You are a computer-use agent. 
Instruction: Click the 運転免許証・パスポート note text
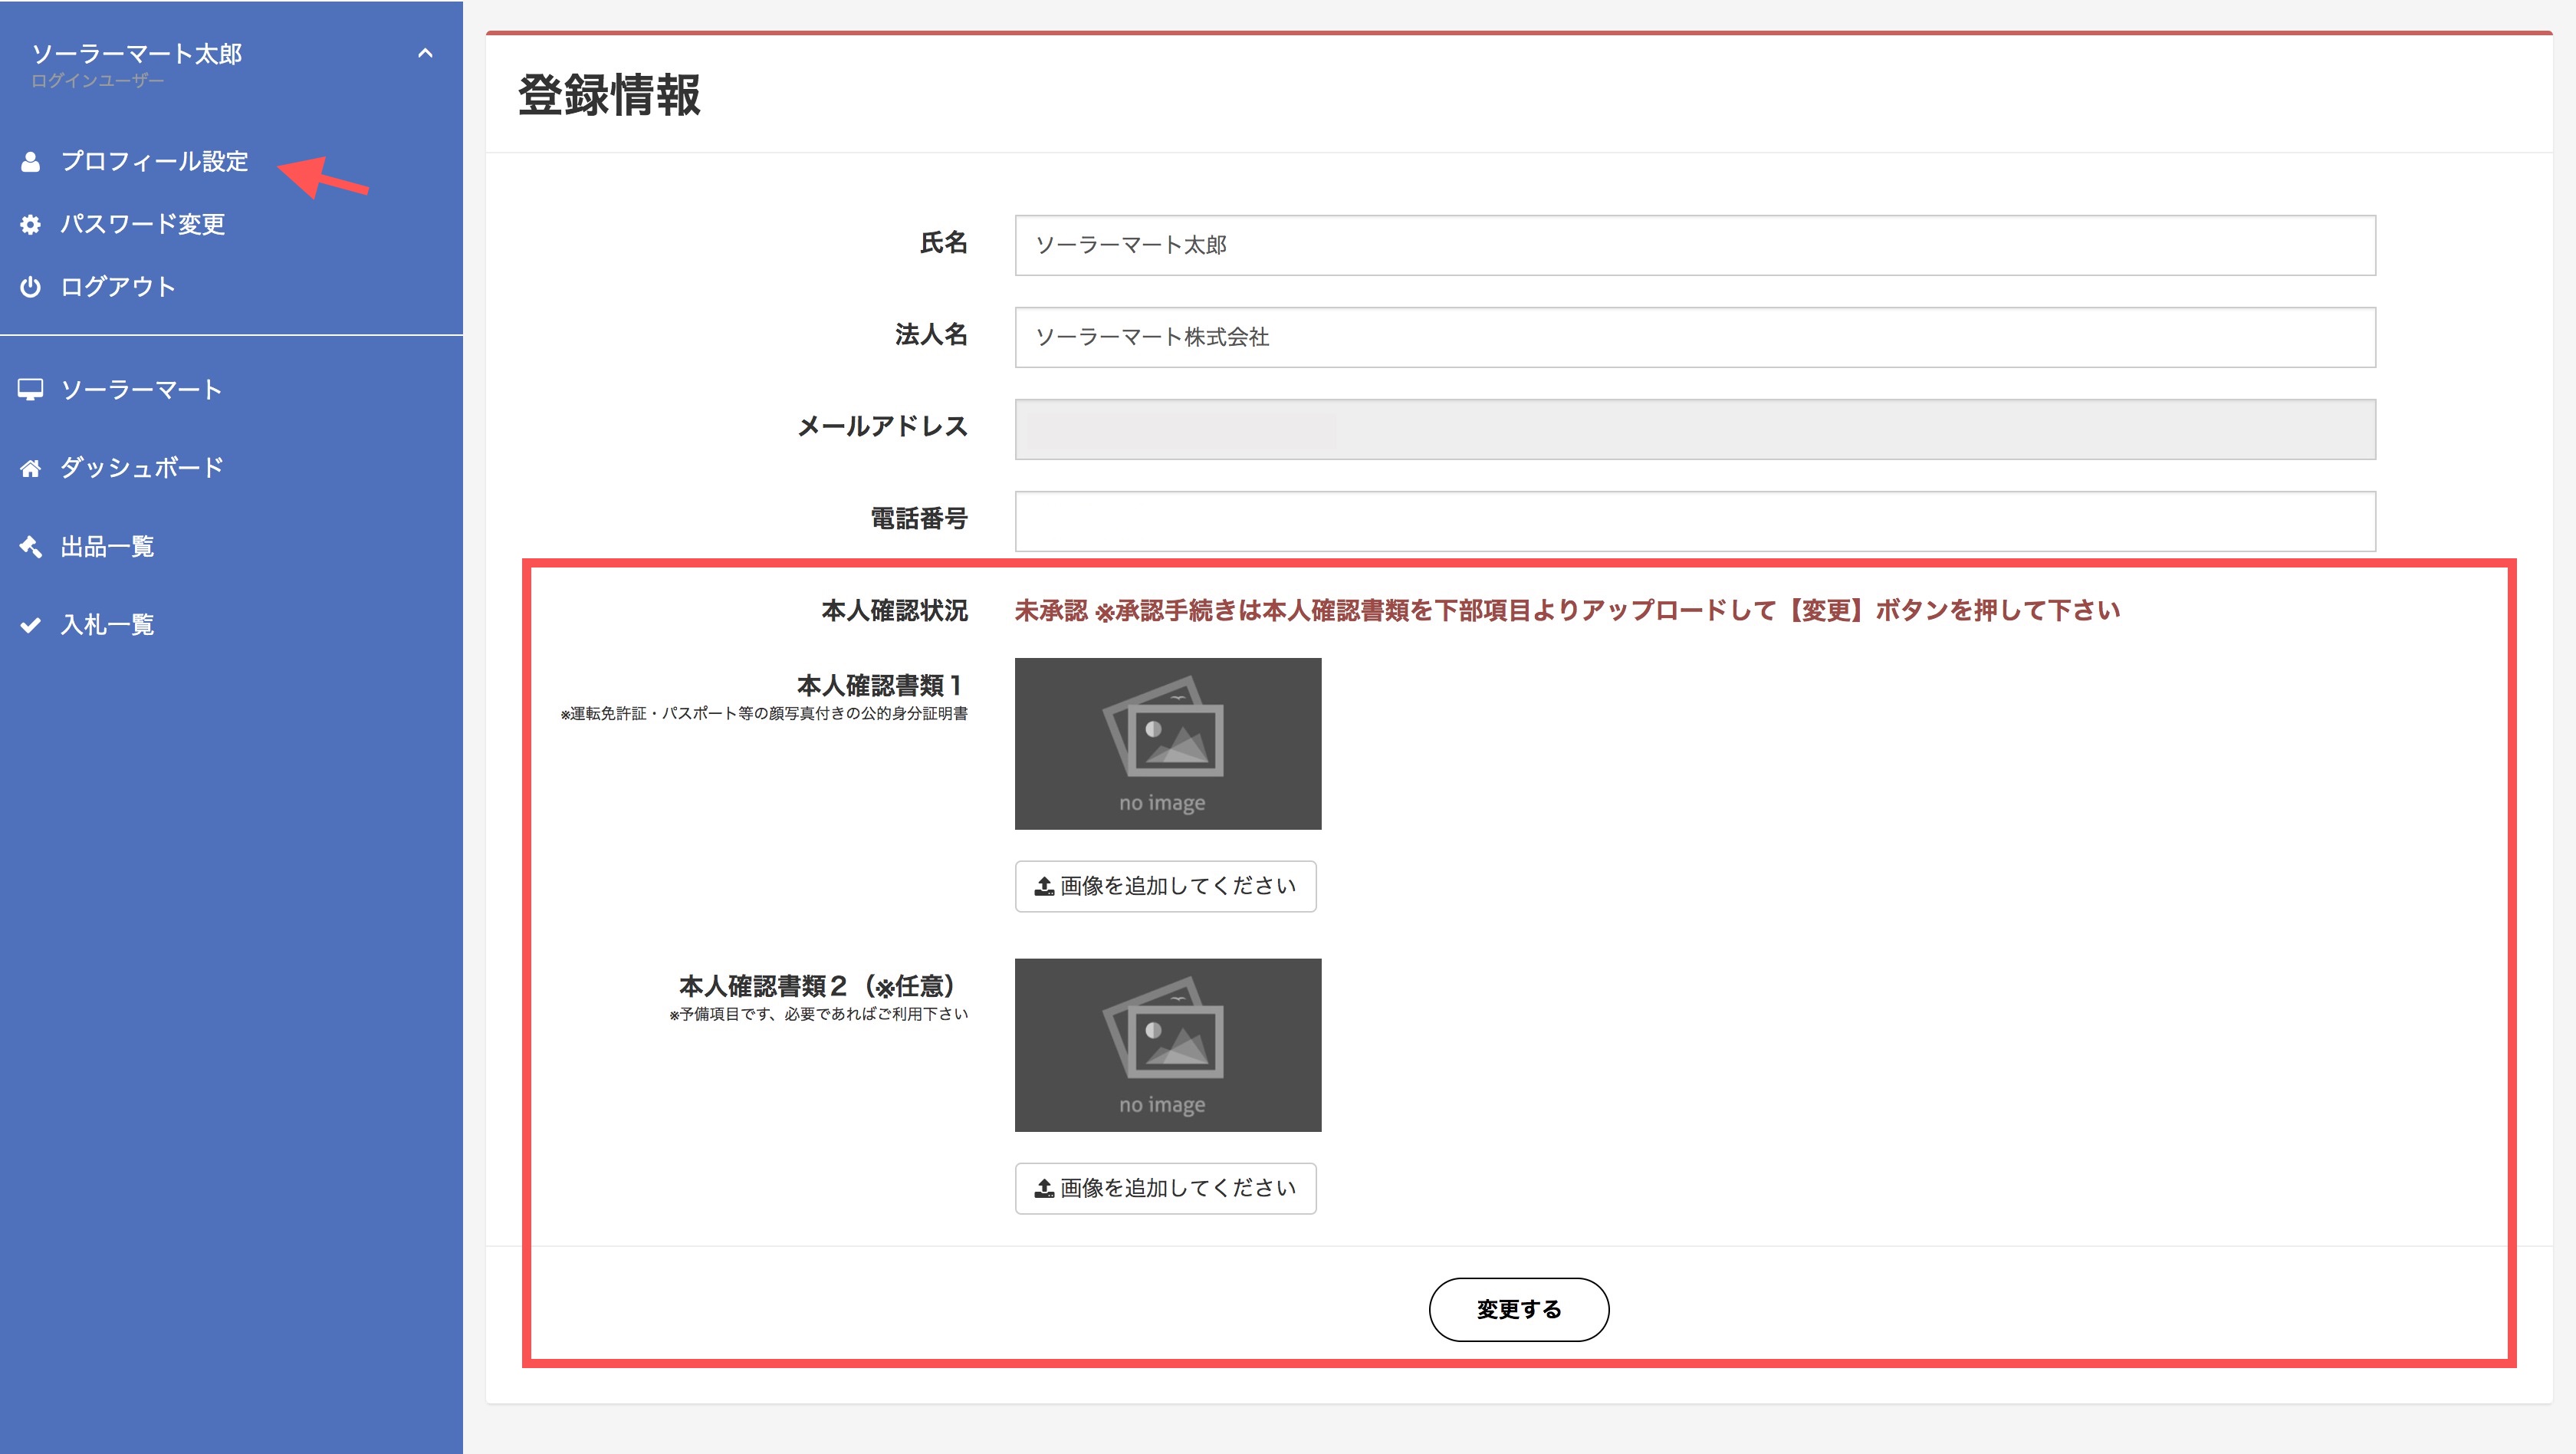(x=764, y=714)
